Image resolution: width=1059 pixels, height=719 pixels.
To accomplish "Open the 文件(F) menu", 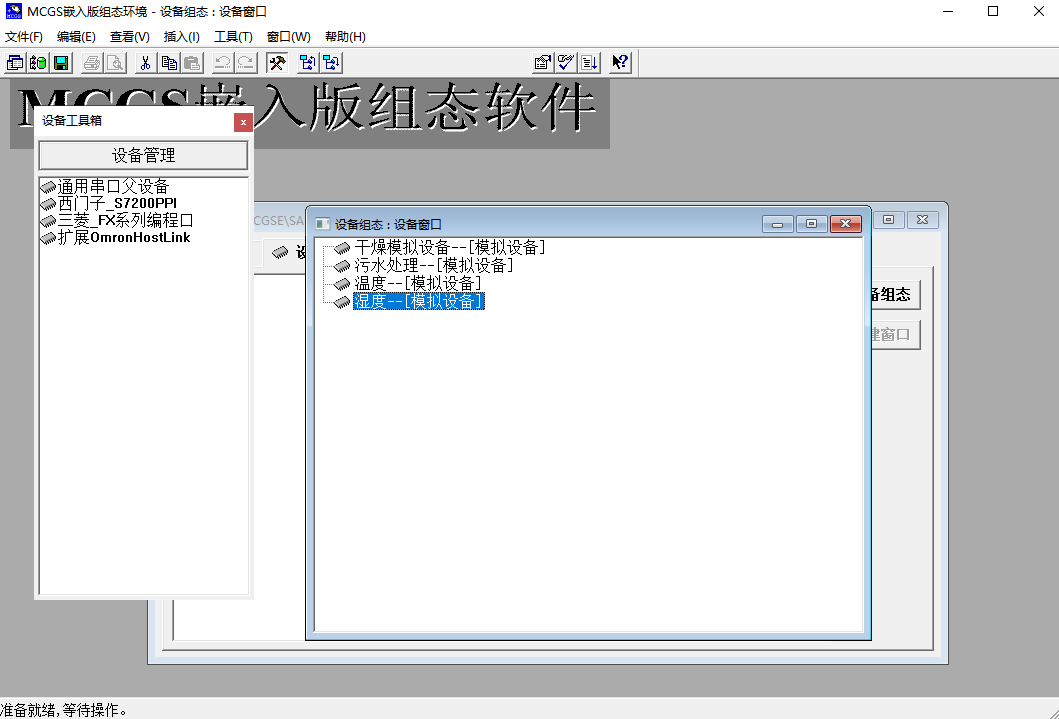I will click(24, 36).
